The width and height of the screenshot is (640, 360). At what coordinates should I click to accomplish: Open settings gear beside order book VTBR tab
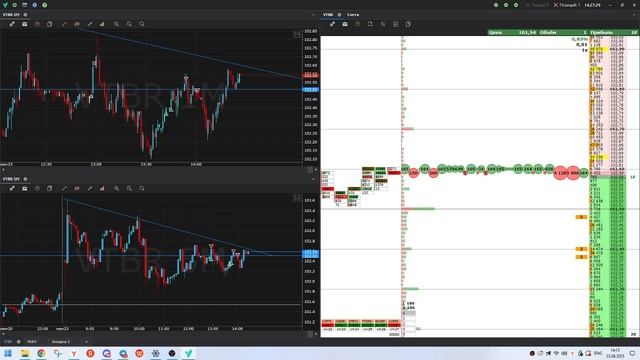point(339,15)
